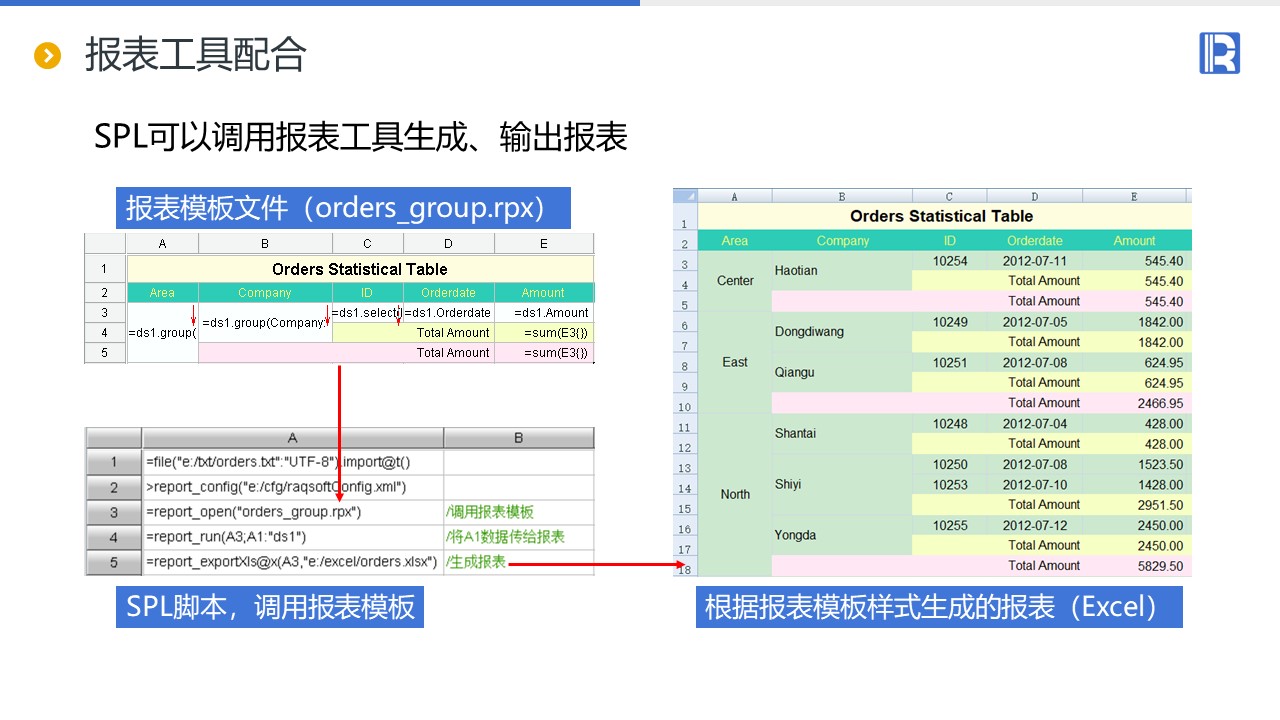Viewport: 1280px width, 720px height.
Task: Click the comment /生成报表
Action: 476,562
